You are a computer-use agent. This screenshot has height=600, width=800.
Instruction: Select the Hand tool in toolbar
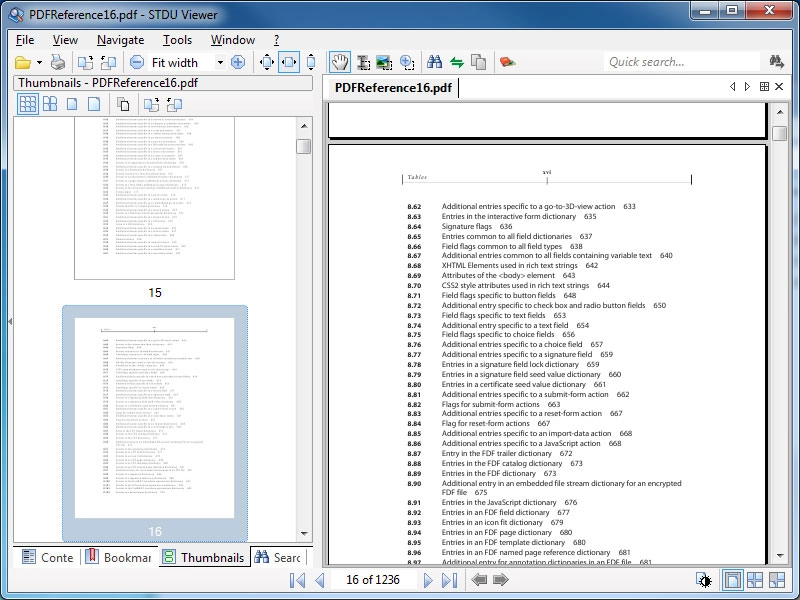[339, 62]
